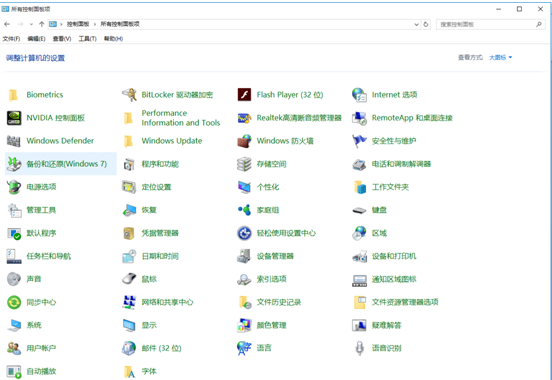The height and width of the screenshot is (380, 552).
Task: Open the 语音识别 microphone icon
Action: click(359, 348)
